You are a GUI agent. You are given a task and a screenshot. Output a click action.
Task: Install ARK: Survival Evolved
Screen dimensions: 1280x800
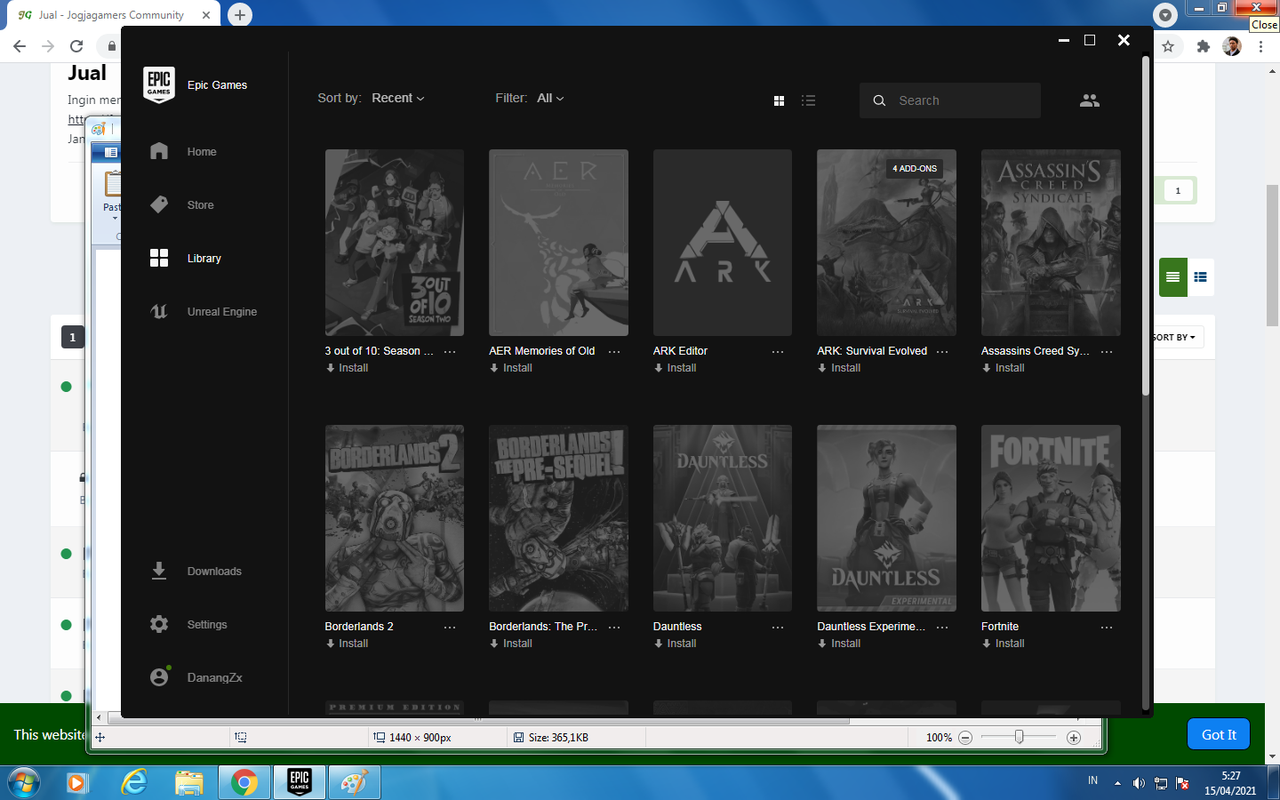point(839,368)
